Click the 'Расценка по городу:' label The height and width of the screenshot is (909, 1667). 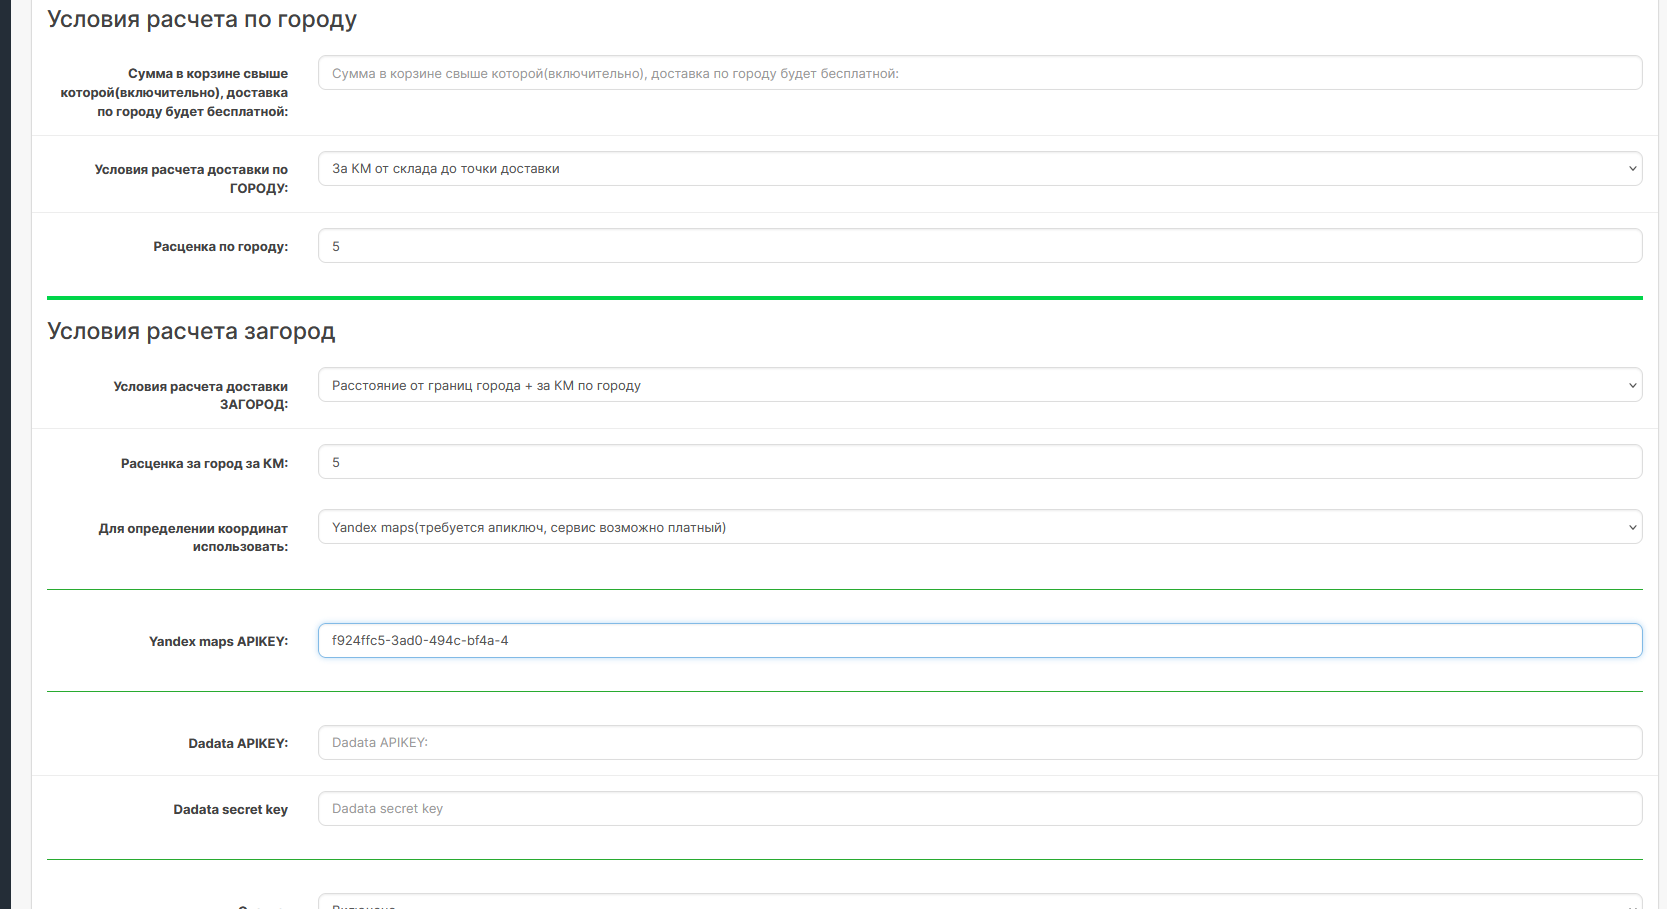[x=220, y=247]
